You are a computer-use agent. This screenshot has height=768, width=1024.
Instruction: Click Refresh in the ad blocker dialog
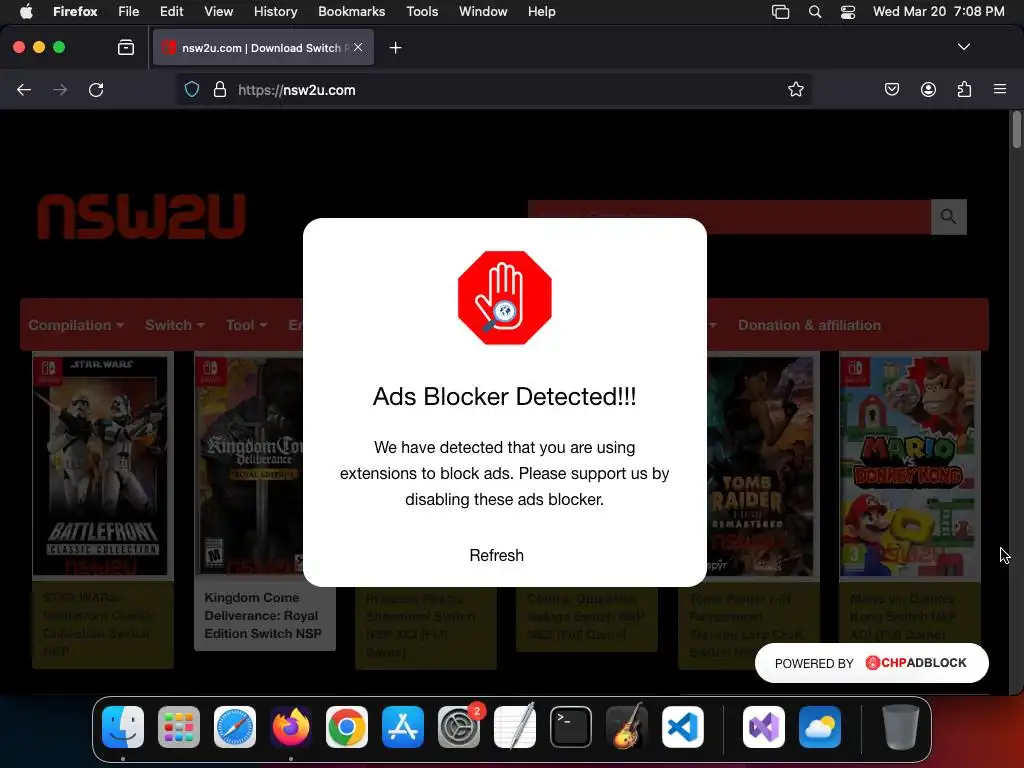point(496,555)
